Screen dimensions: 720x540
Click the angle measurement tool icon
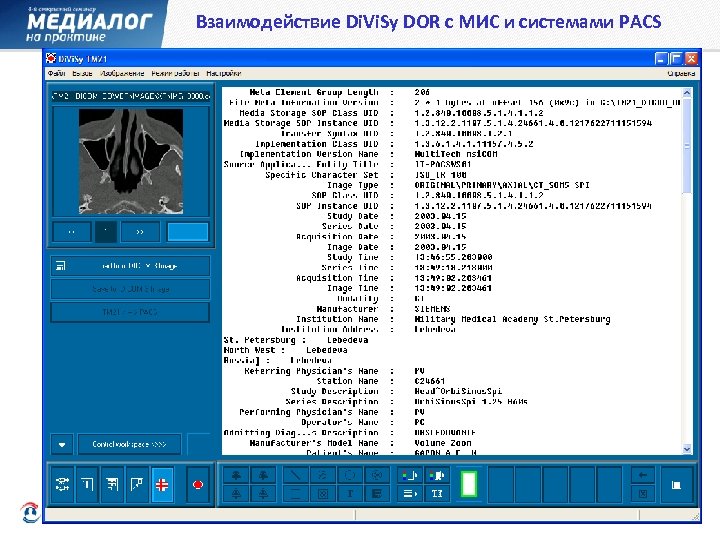(x=323, y=475)
